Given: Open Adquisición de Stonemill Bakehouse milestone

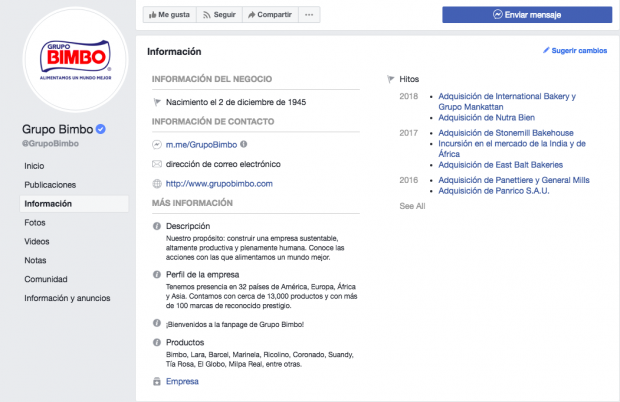Looking at the screenshot, I should [x=506, y=133].
